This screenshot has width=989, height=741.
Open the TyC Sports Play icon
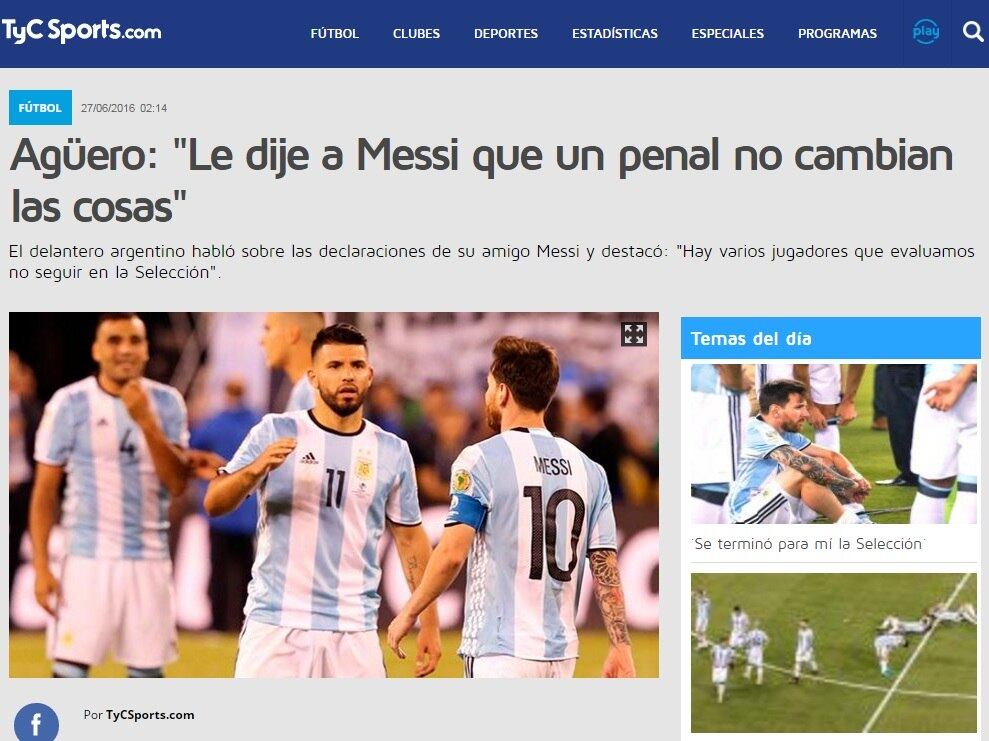[925, 32]
